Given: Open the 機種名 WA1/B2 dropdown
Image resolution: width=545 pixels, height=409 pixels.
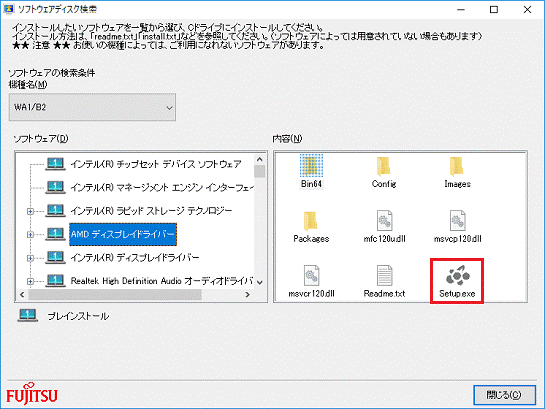Looking at the screenshot, I should click(x=92, y=107).
